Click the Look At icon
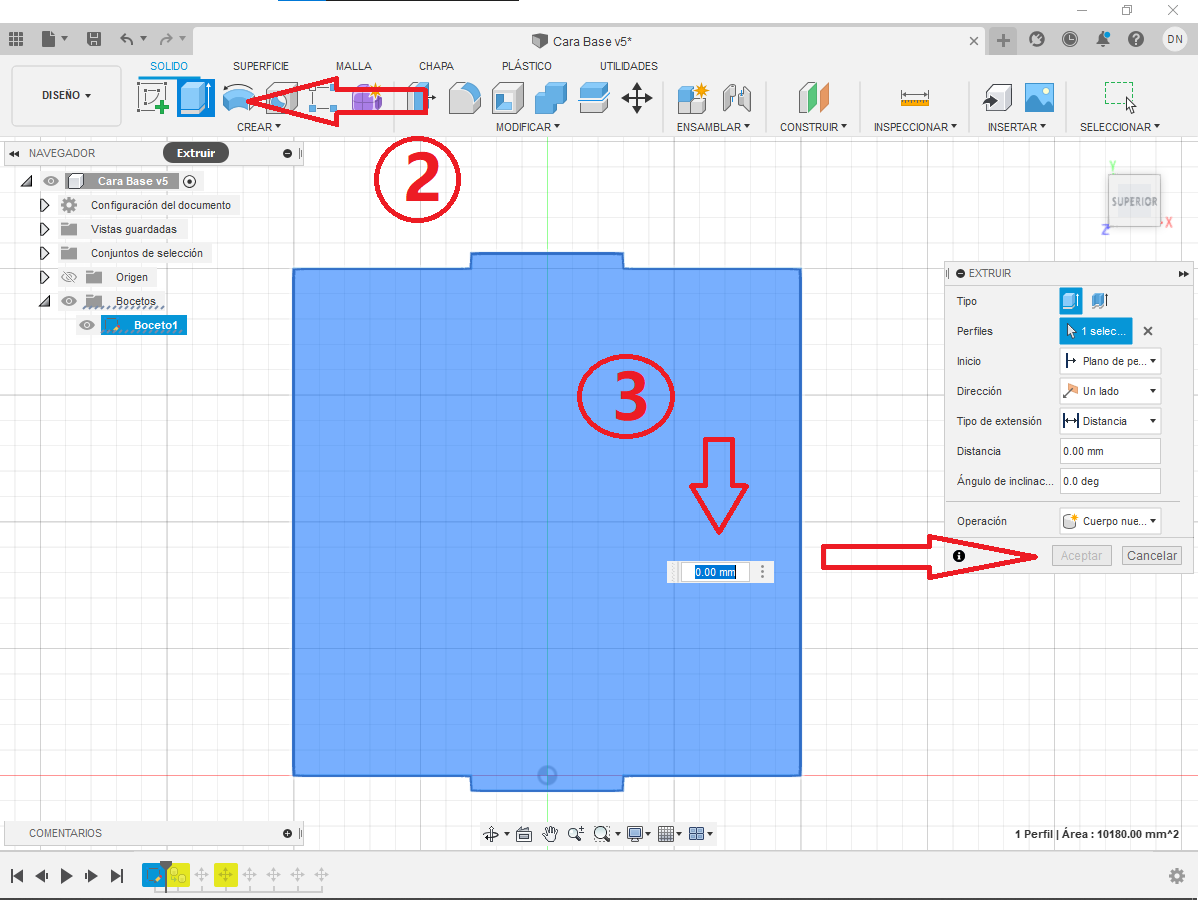 coord(523,834)
